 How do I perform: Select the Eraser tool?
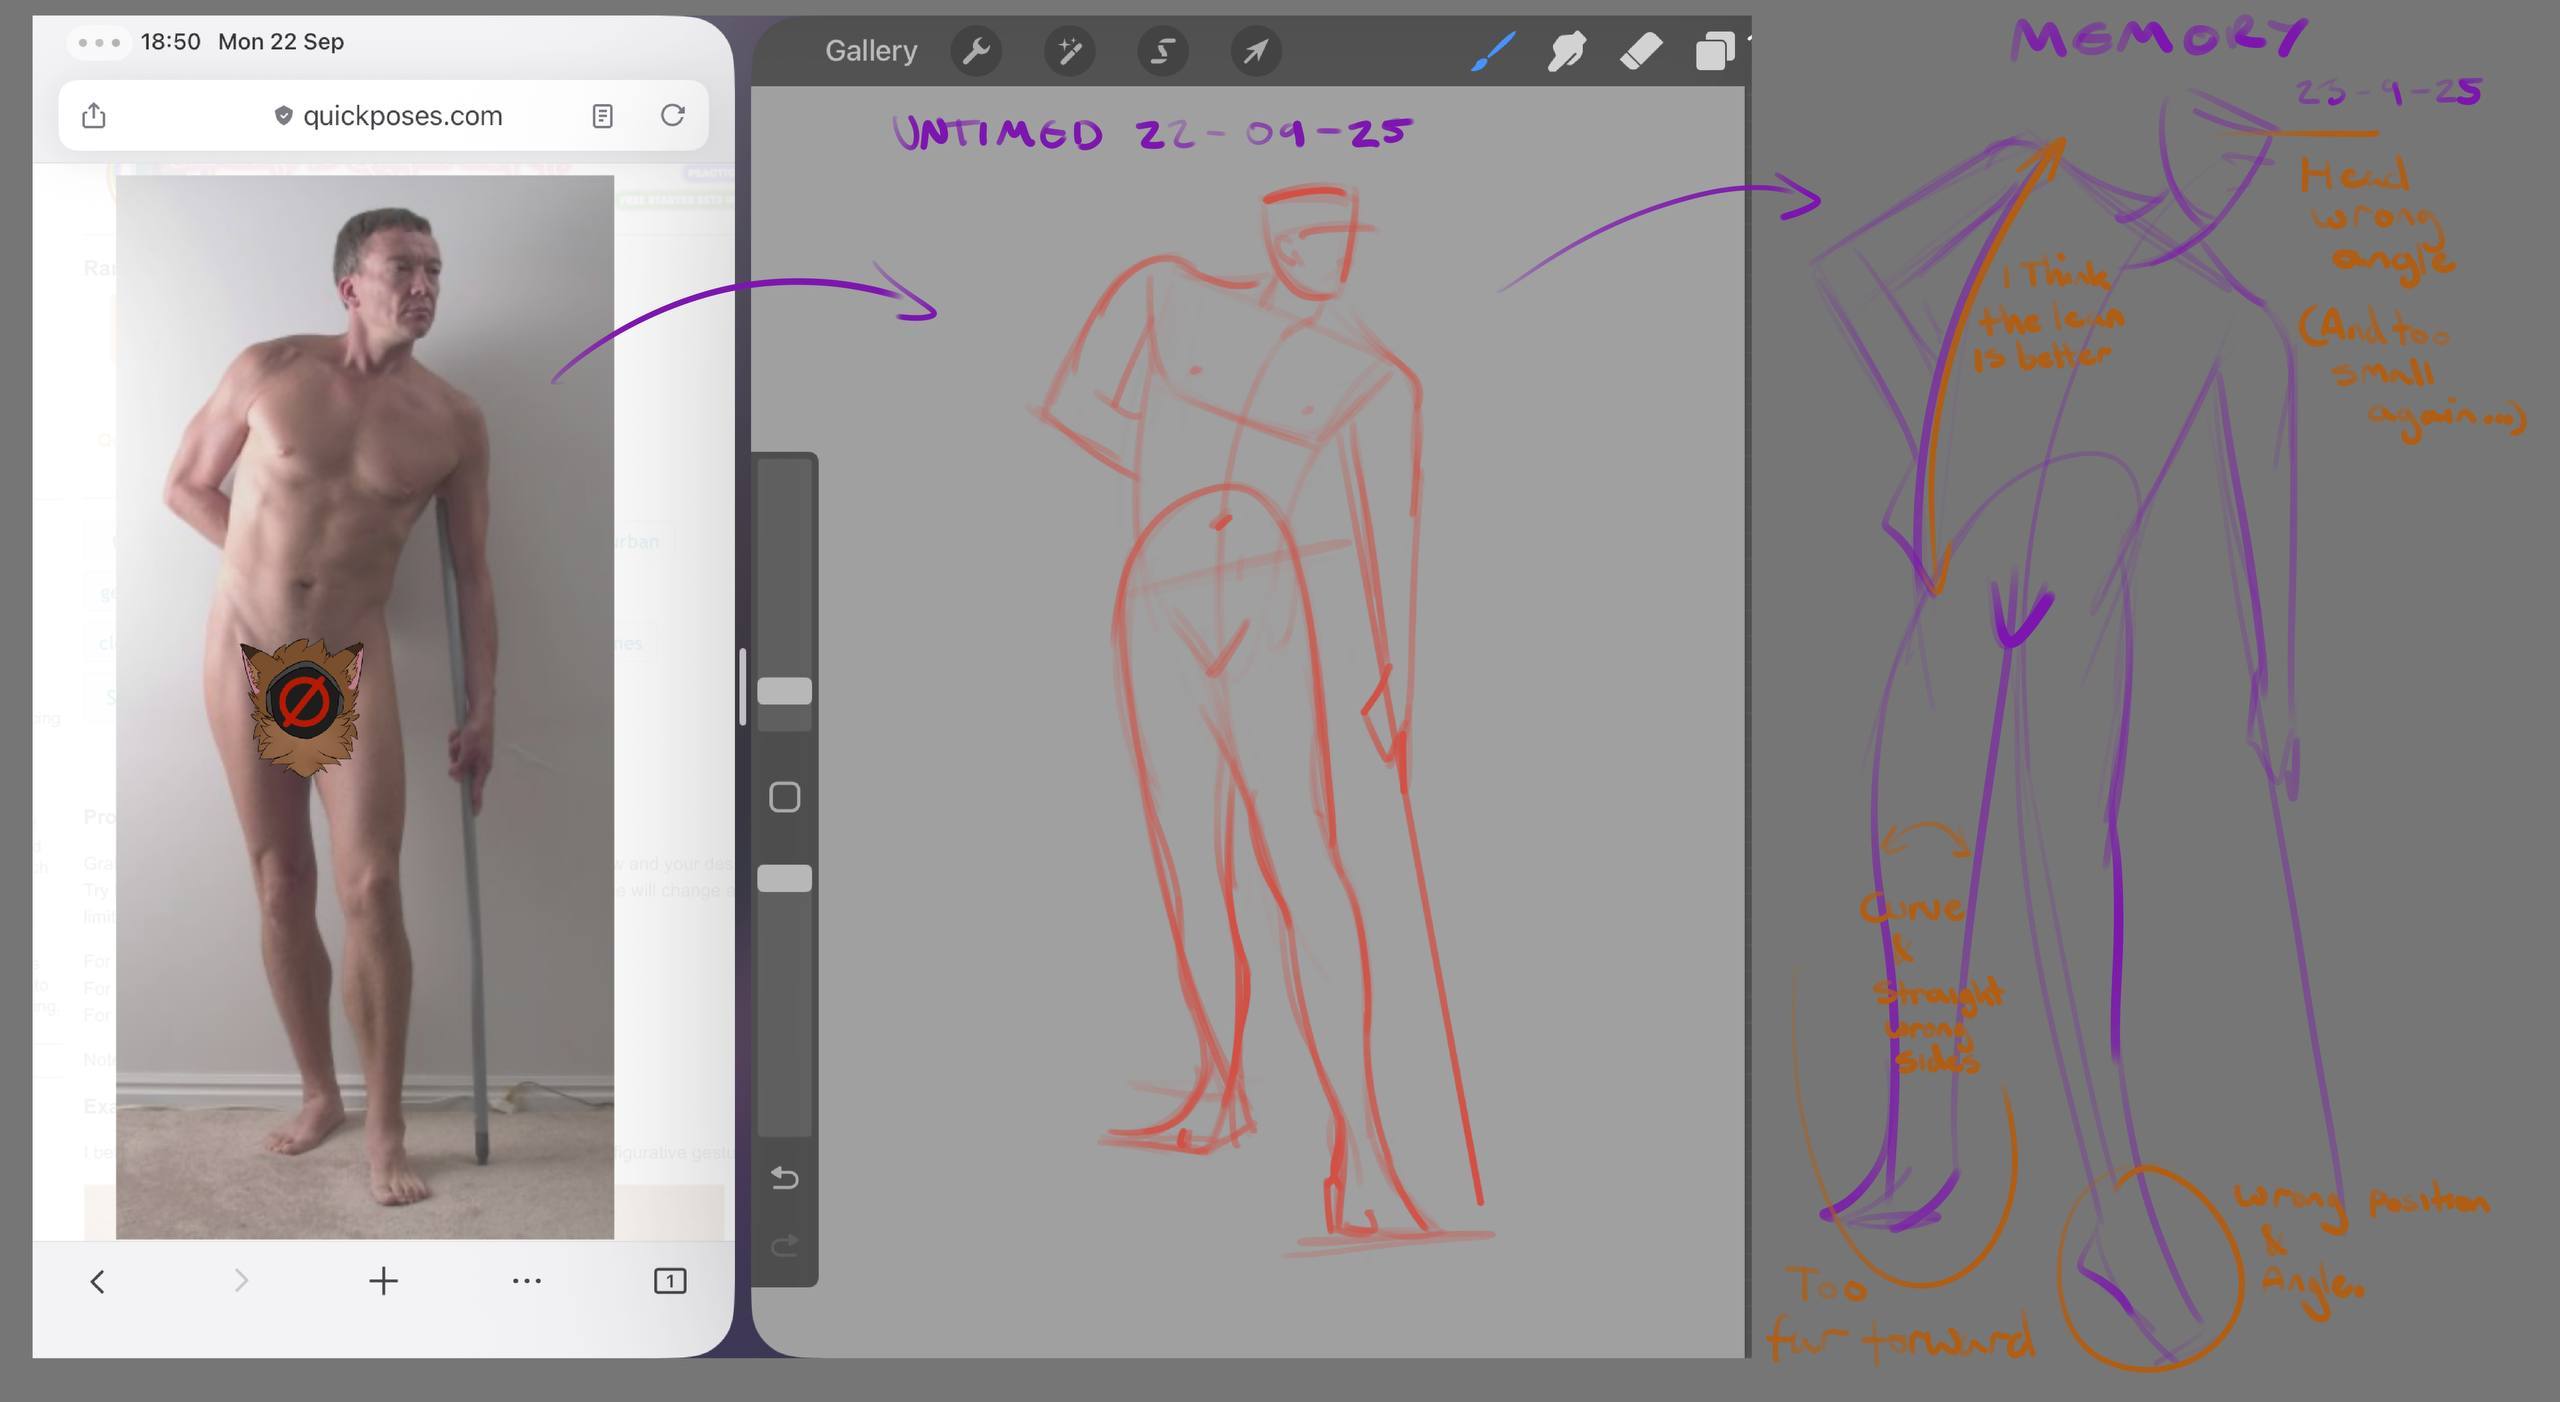click(x=1640, y=51)
